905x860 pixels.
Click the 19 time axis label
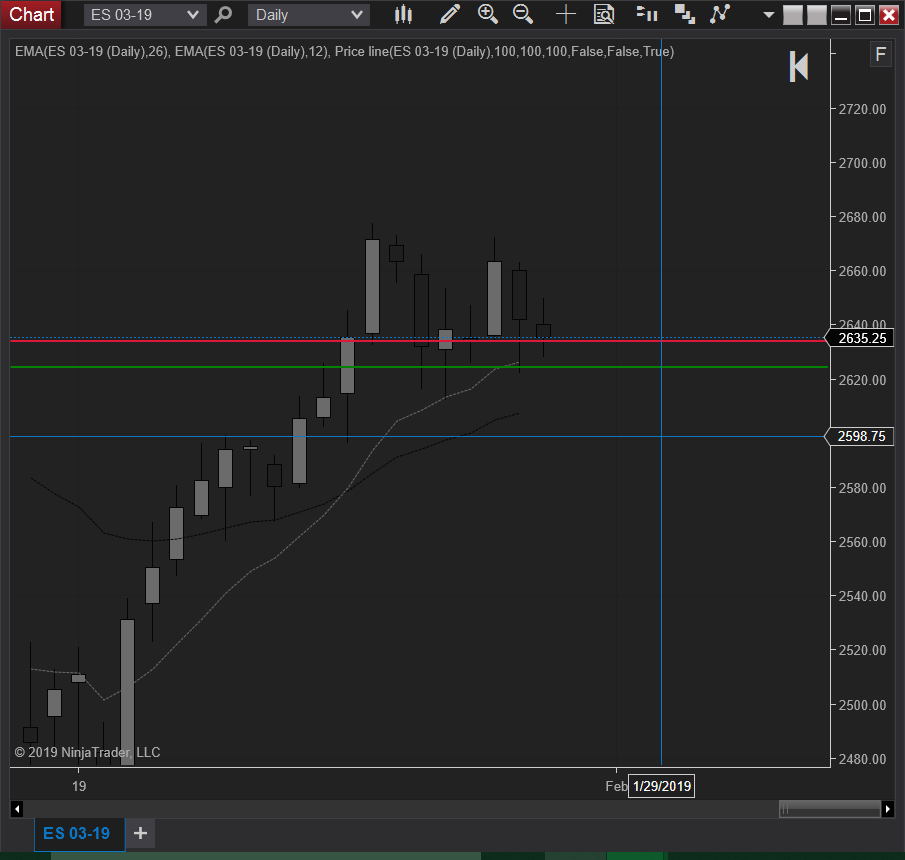click(79, 786)
